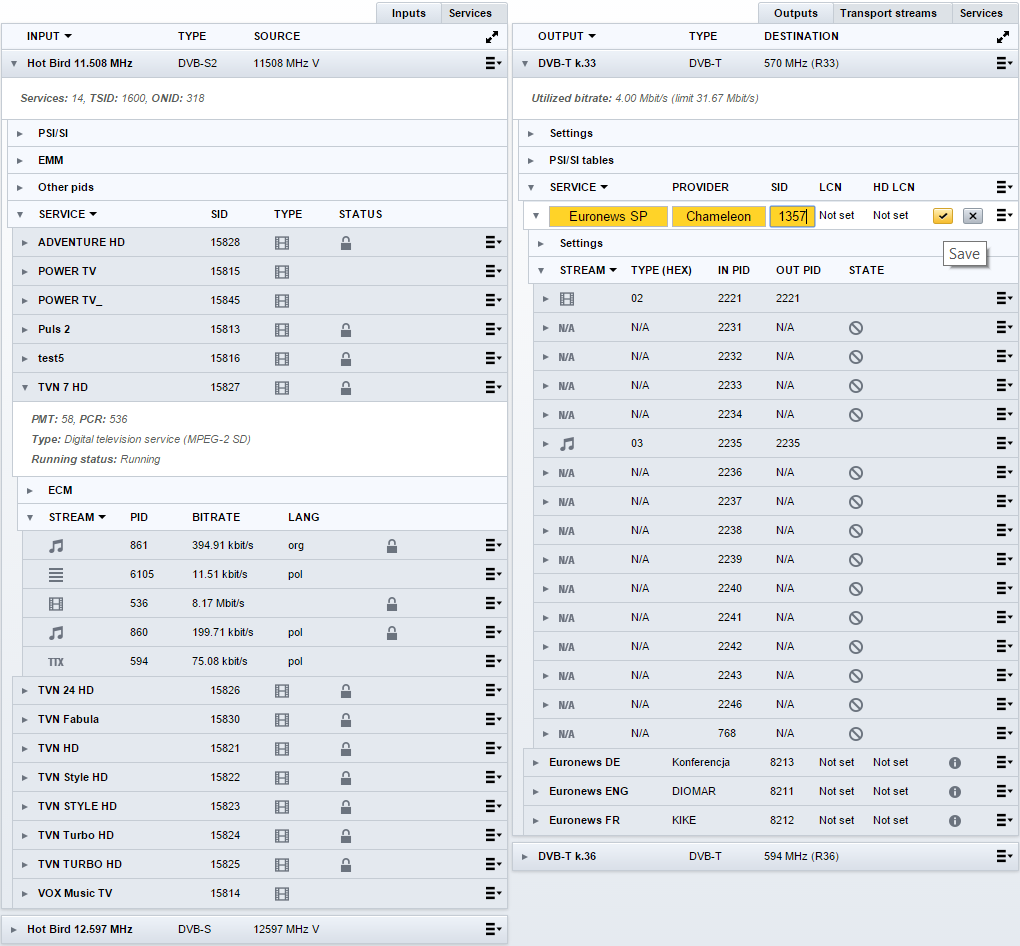The image size is (1020, 946).
Task: Show info for Euronews ENG service
Action: pyautogui.click(x=955, y=792)
